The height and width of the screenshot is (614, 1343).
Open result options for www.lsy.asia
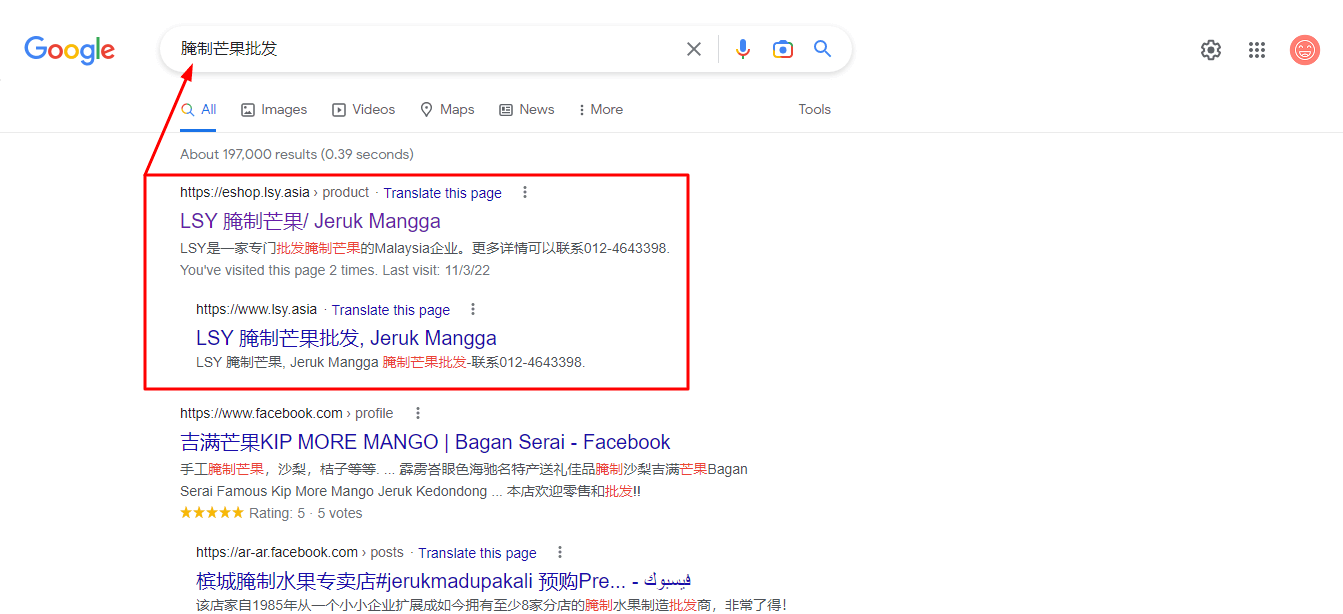tap(473, 309)
